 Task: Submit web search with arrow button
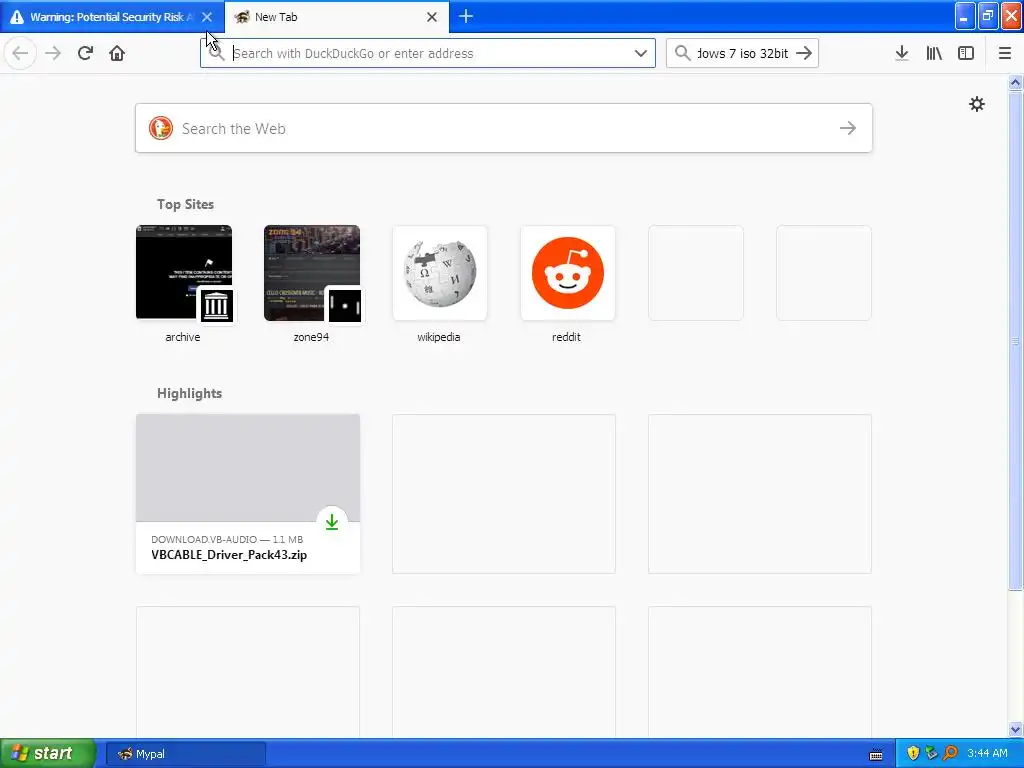pyautogui.click(x=848, y=128)
